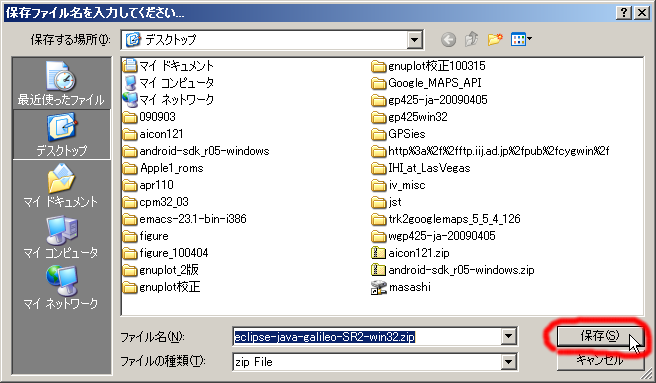This screenshot has height=383, width=656.
Task: Click the ファイル名 filename input field
Action: coord(367,337)
